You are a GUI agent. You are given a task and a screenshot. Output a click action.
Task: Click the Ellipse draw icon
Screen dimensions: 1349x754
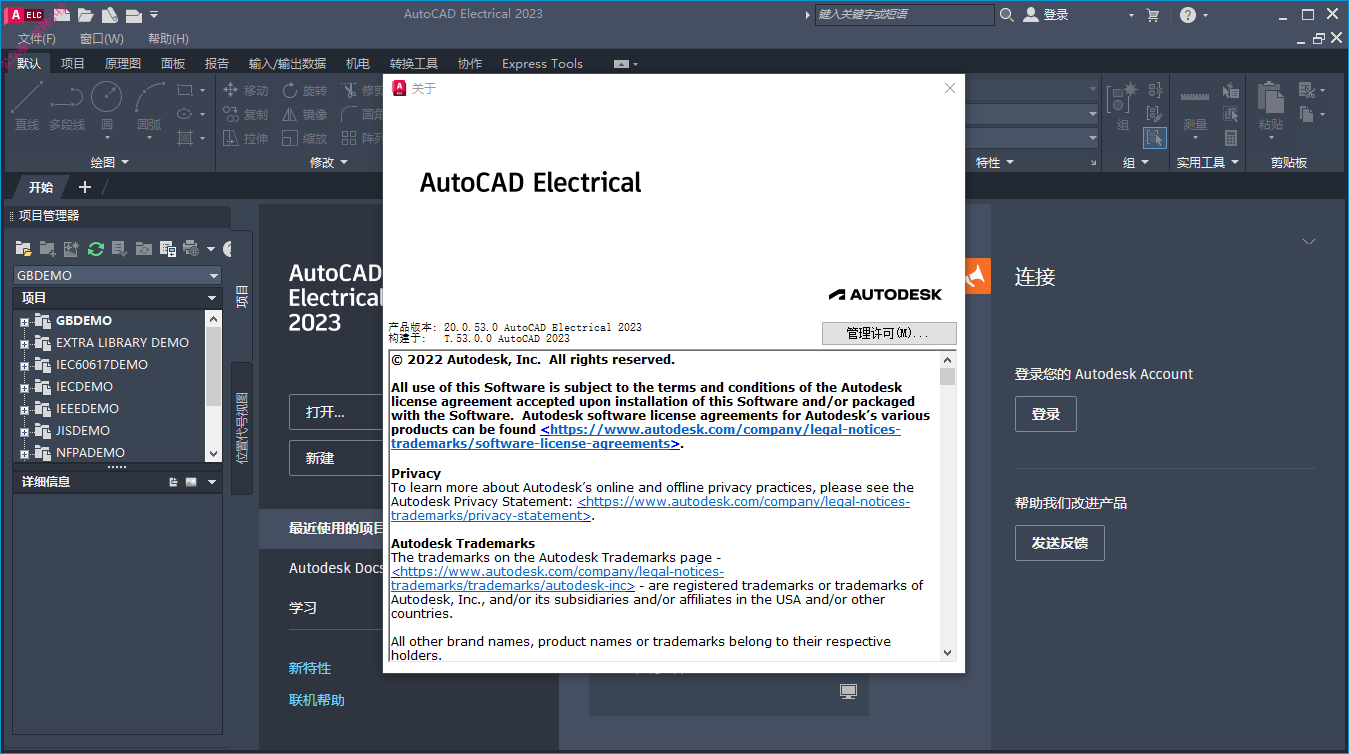[x=185, y=114]
